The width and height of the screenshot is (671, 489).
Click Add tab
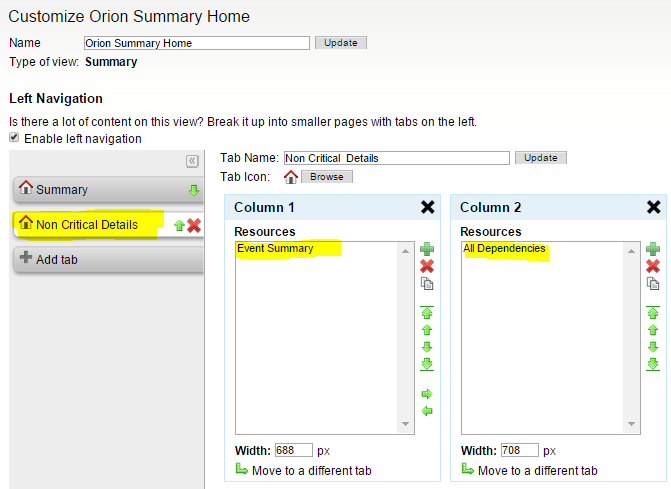tap(108, 259)
